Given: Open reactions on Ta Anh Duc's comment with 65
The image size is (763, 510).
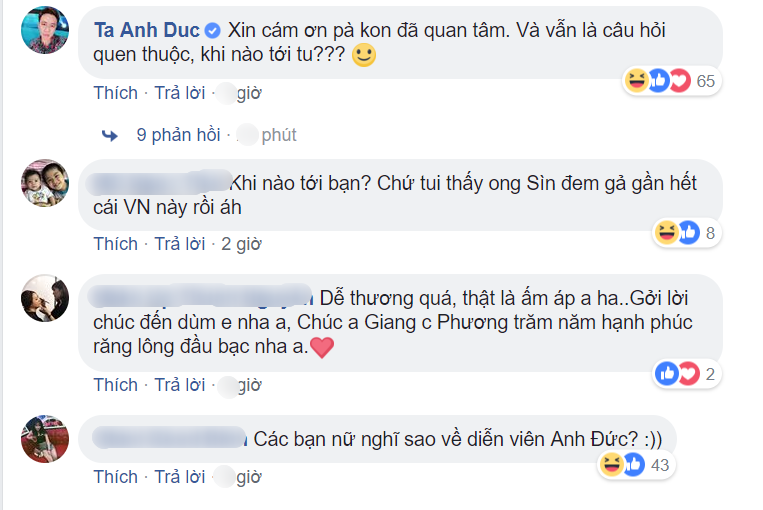Looking at the screenshot, I should tap(671, 81).
